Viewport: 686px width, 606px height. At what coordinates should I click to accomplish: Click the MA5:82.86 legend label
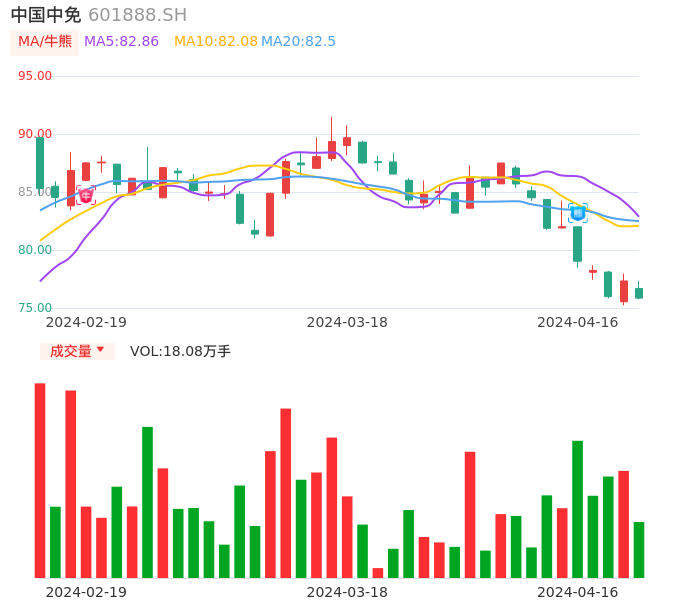pyautogui.click(x=121, y=42)
